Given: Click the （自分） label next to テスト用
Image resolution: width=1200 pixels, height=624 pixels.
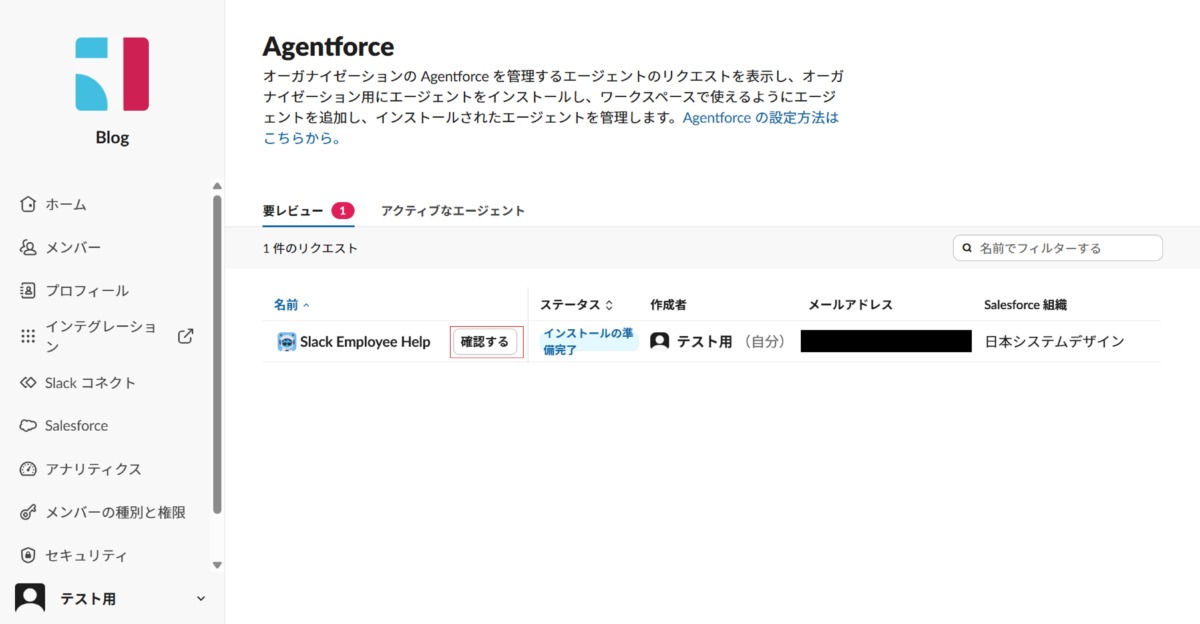Looking at the screenshot, I should click(x=764, y=342).
